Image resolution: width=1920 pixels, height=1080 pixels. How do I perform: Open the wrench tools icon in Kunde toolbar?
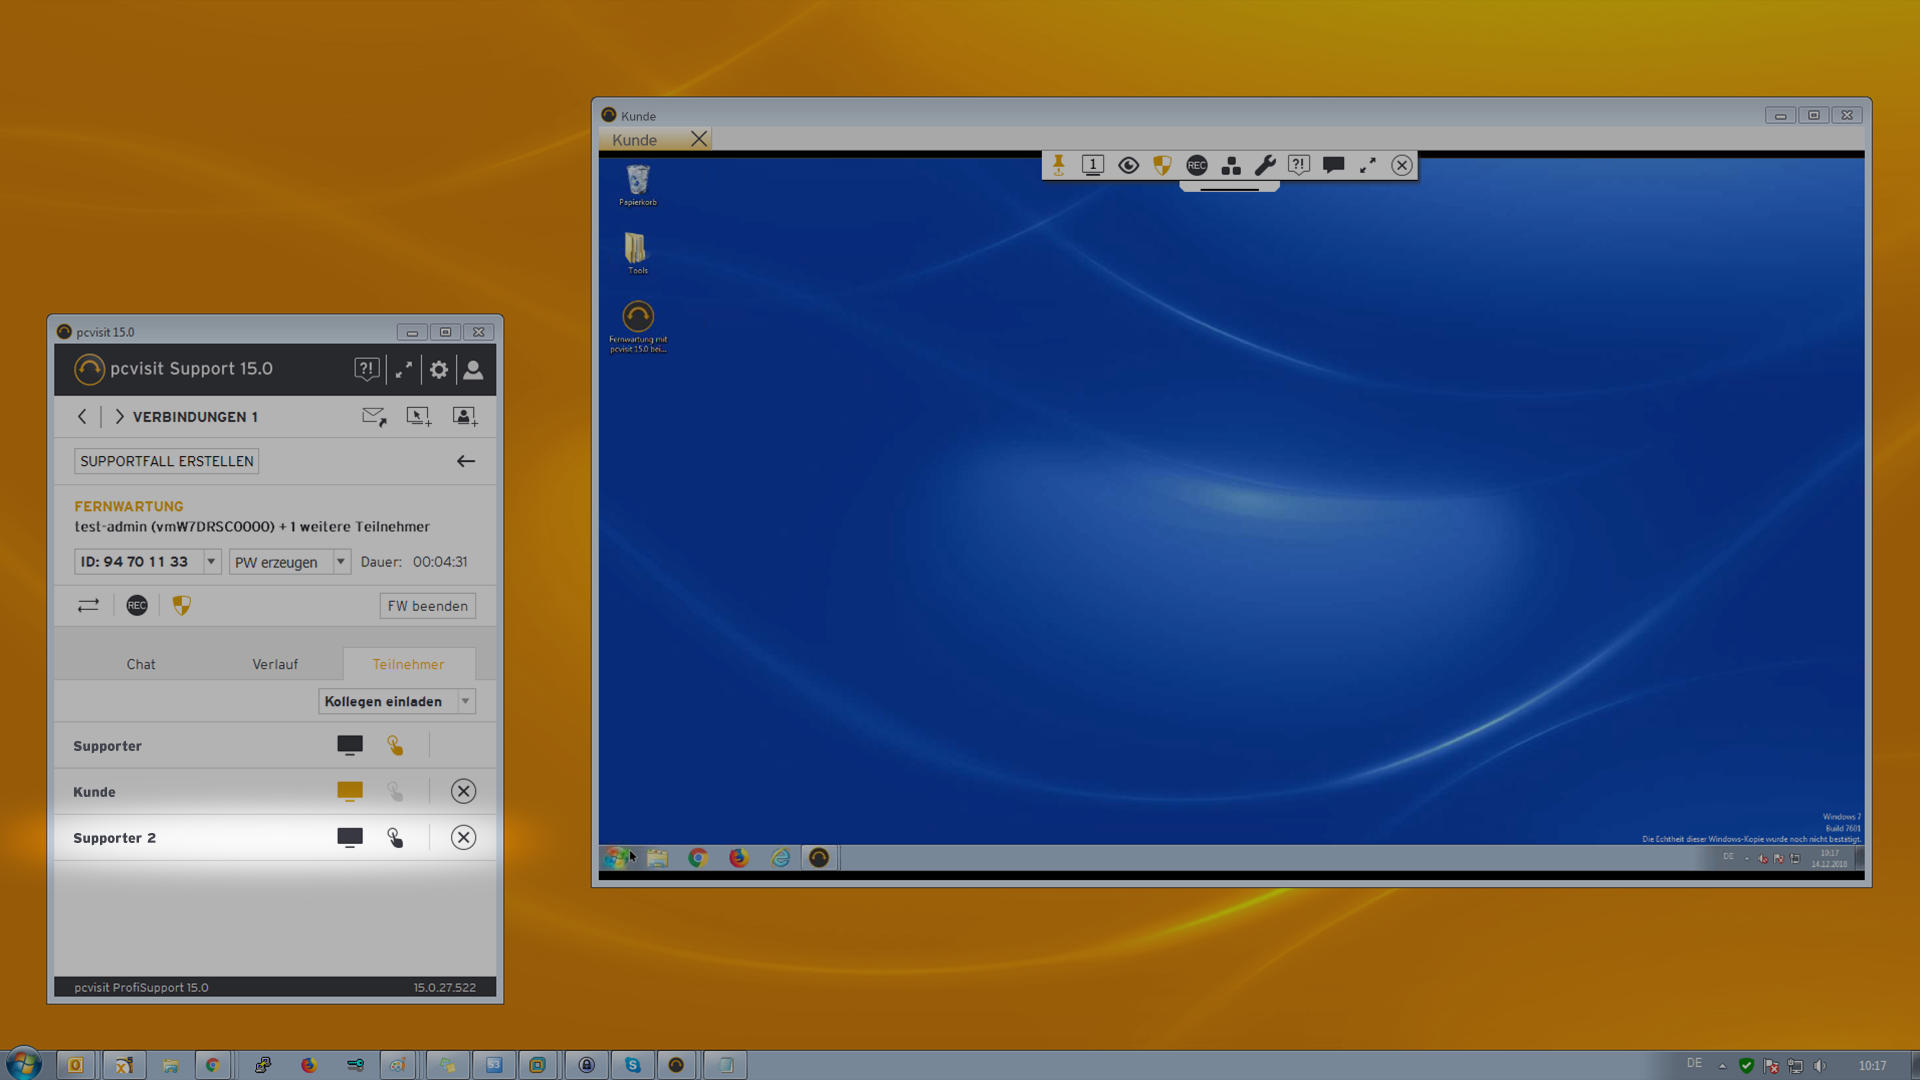tap(1265, 165)
